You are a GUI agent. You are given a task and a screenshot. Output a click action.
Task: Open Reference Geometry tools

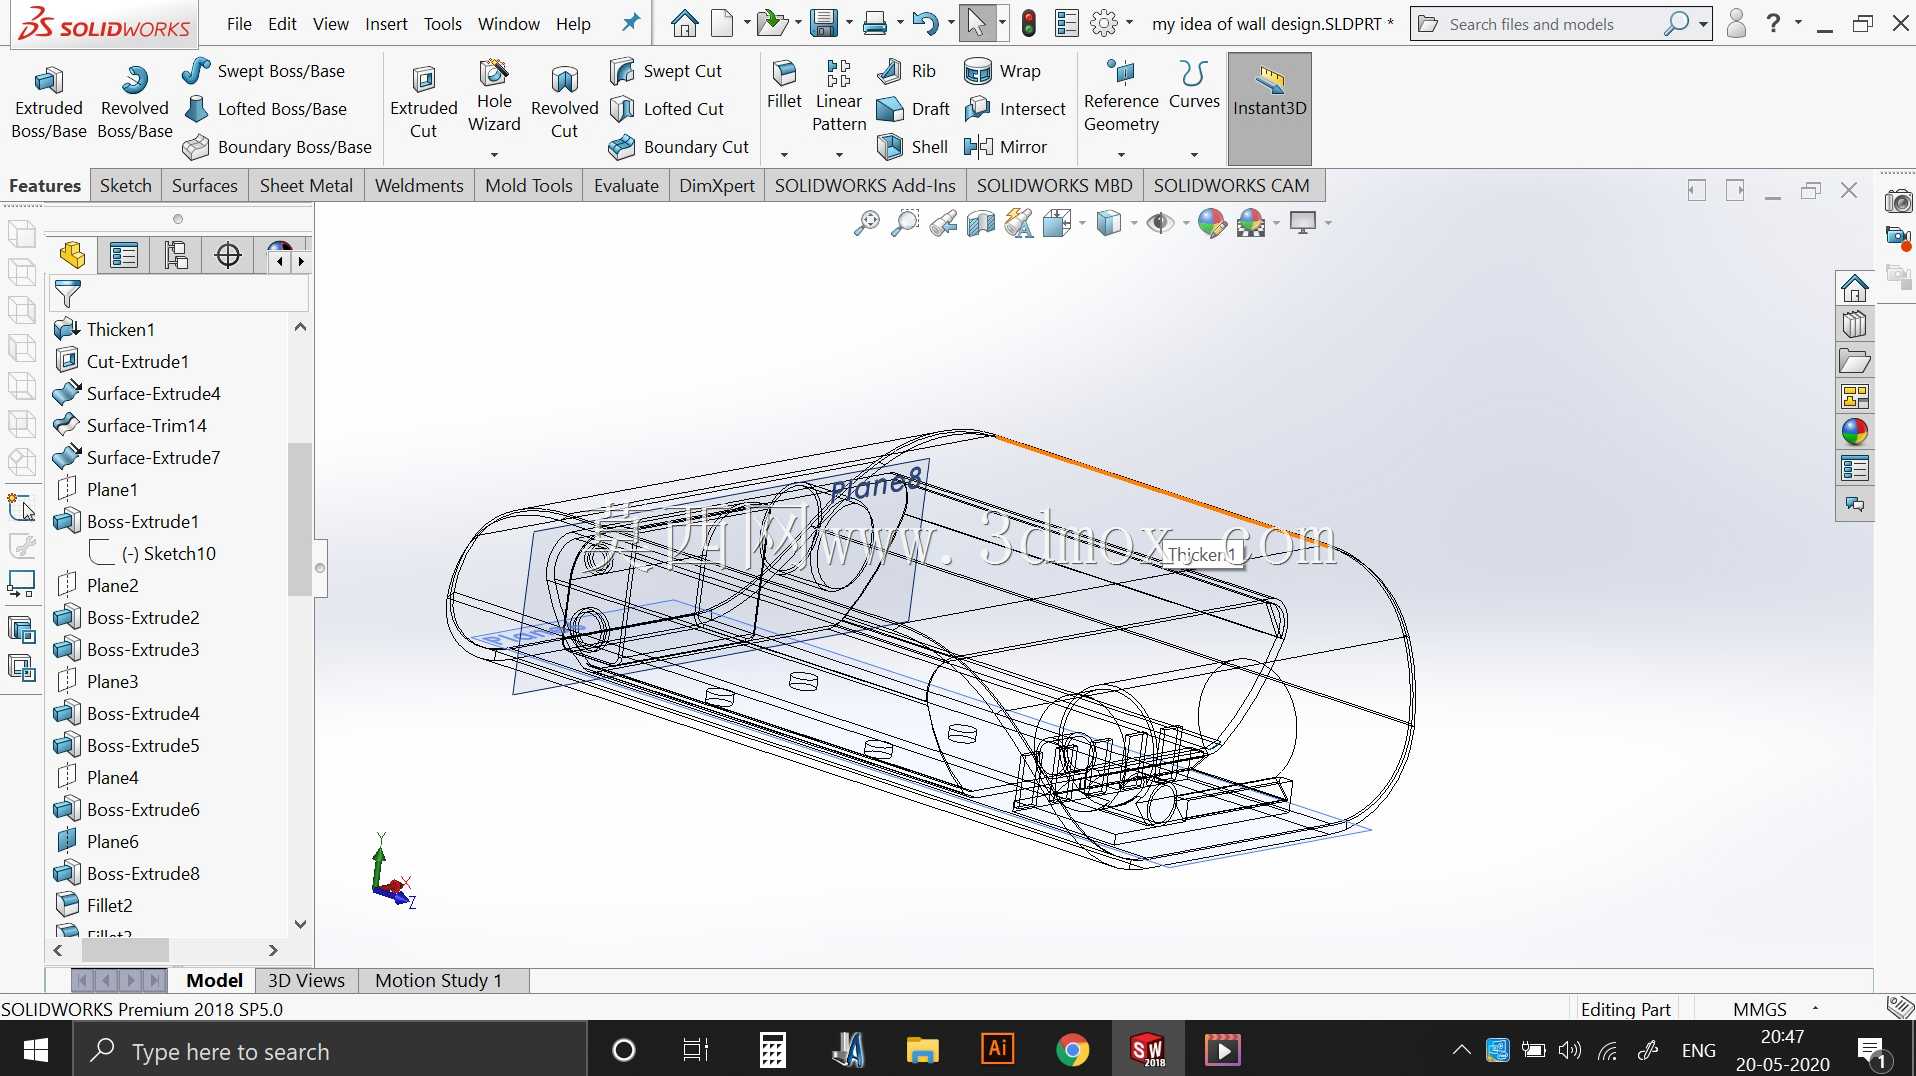(1121, 96)
